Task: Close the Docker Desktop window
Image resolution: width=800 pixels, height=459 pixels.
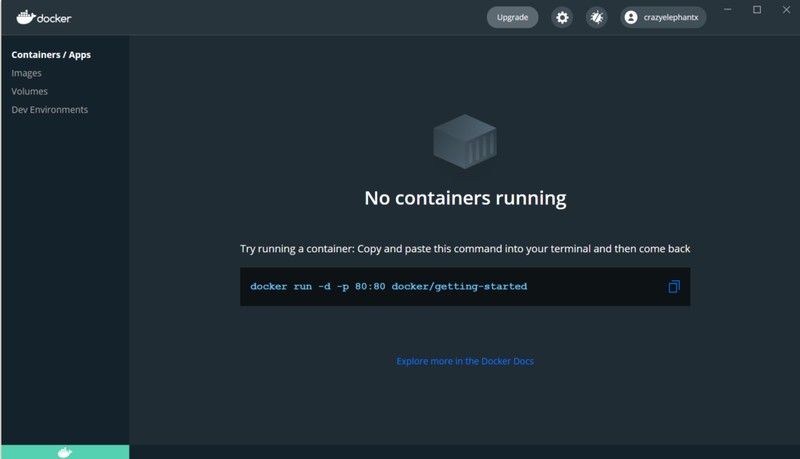Action: pos(786,9)
